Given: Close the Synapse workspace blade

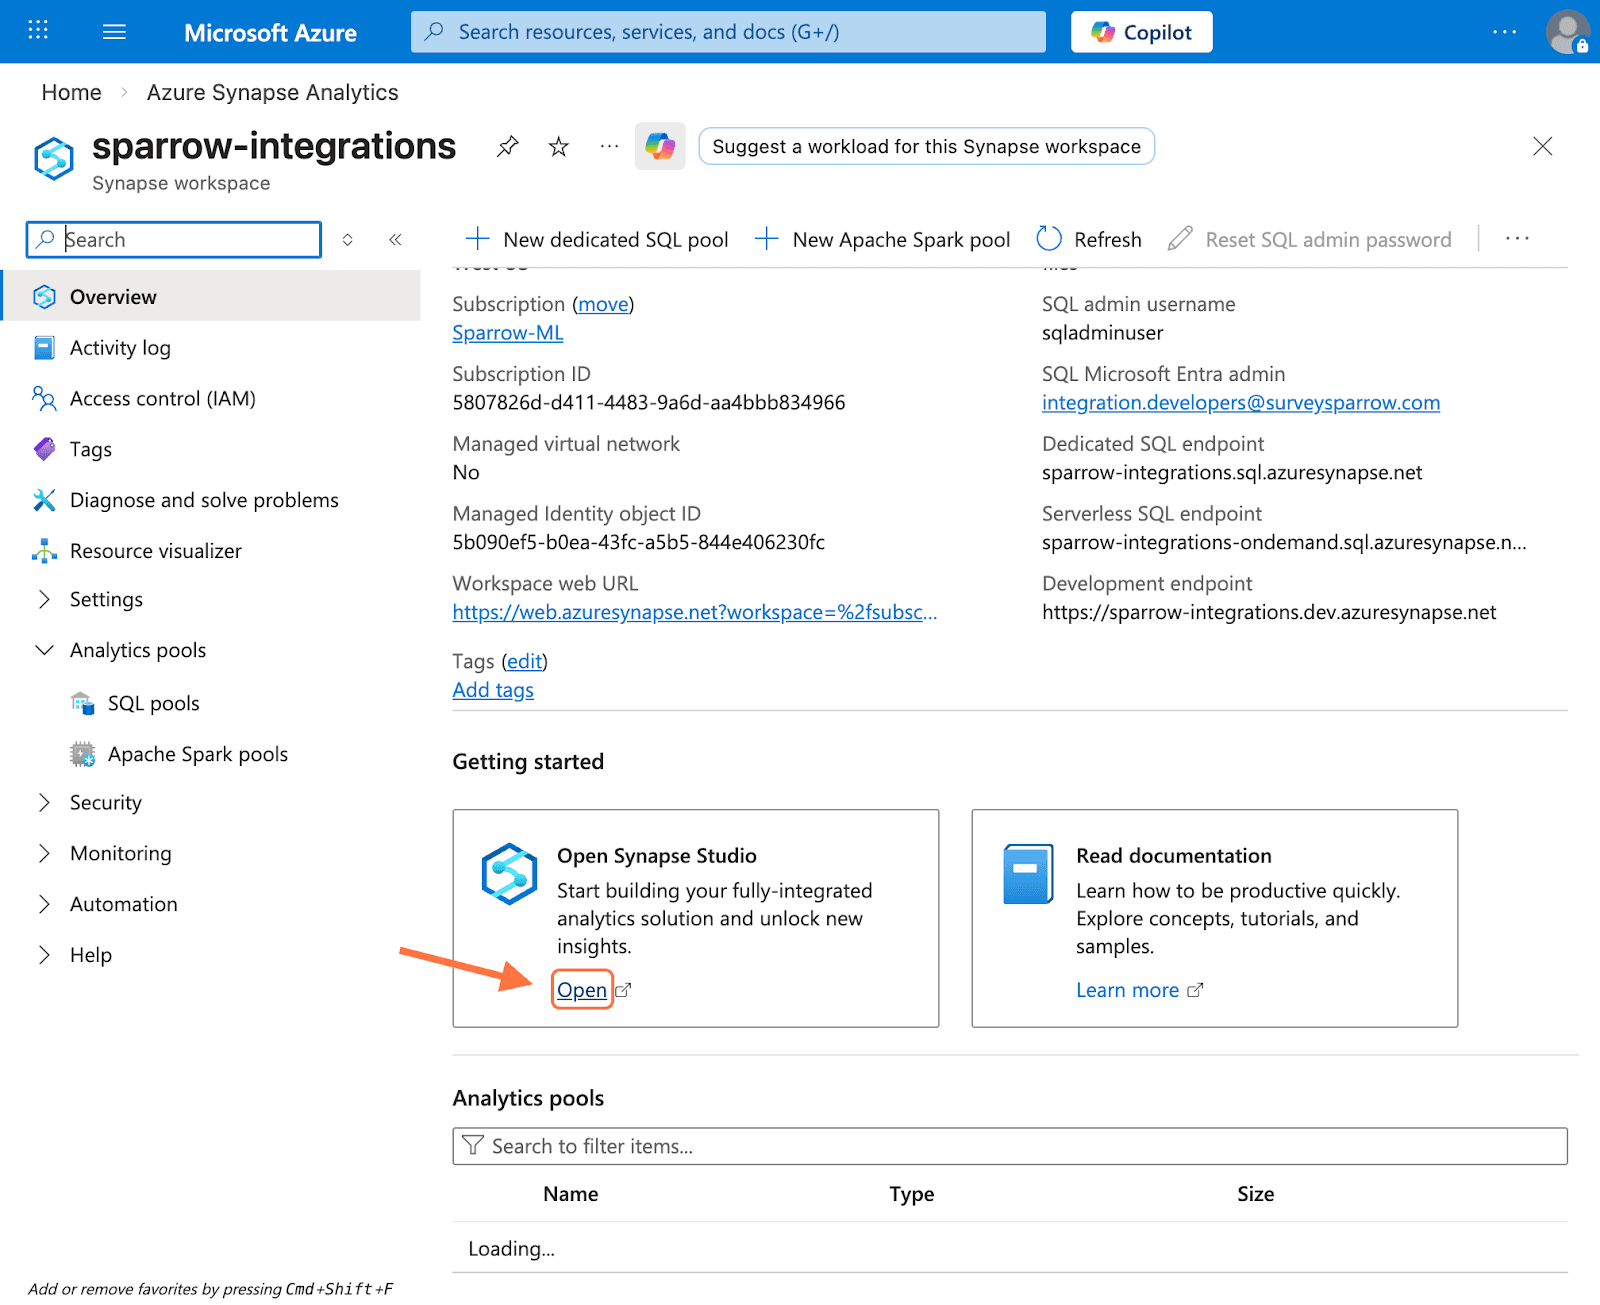Looking at the screenshot, I should (1542, 147).
